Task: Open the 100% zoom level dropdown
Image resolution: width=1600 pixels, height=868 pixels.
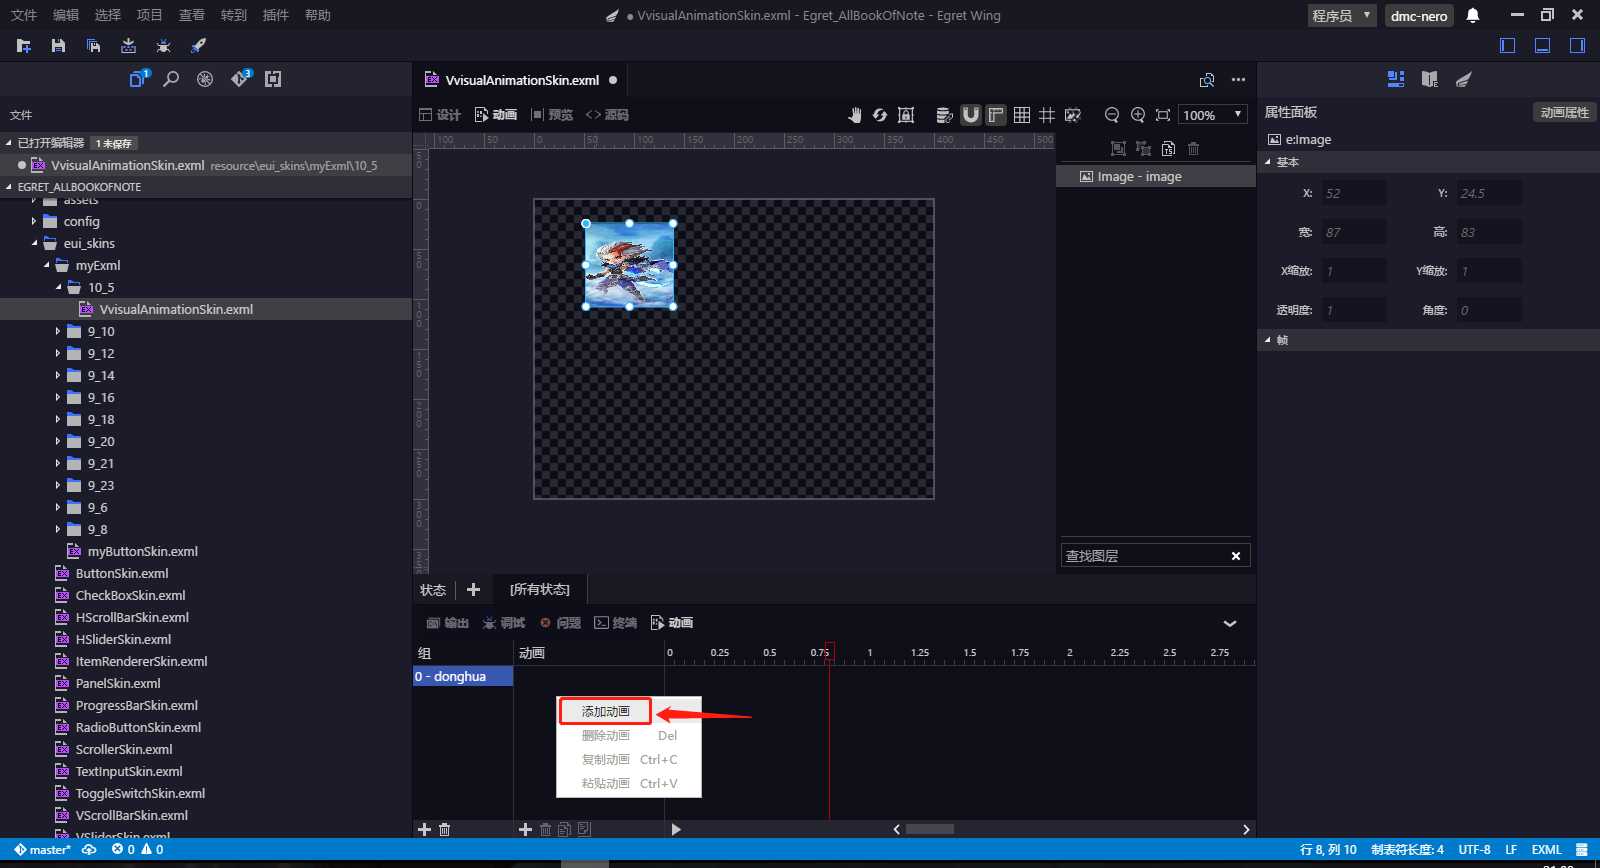Action: pos(1213,115)
